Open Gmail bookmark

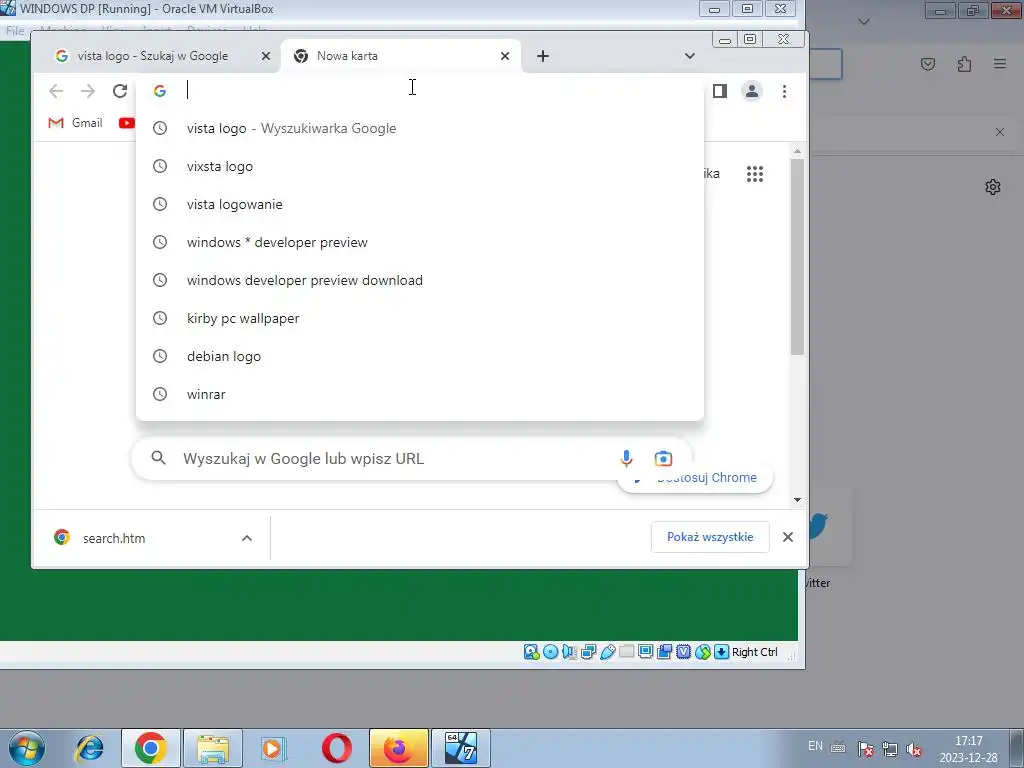tap(76, 123)
